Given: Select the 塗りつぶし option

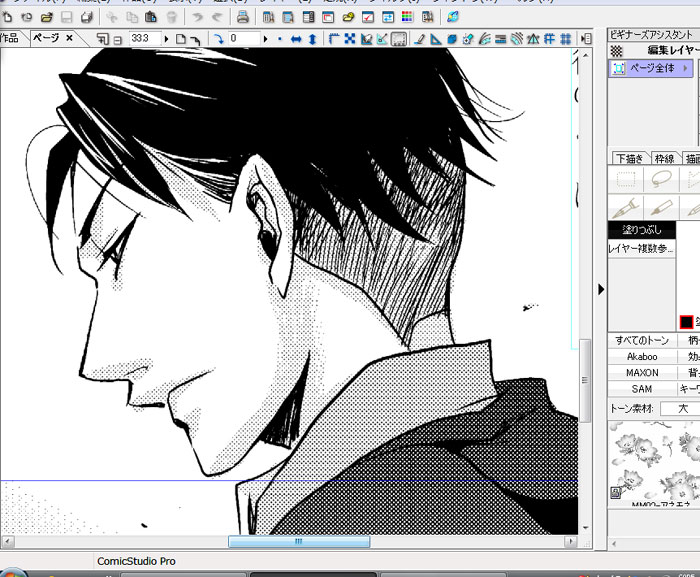Looking at the screenshot, I should [x=642, y=230].
